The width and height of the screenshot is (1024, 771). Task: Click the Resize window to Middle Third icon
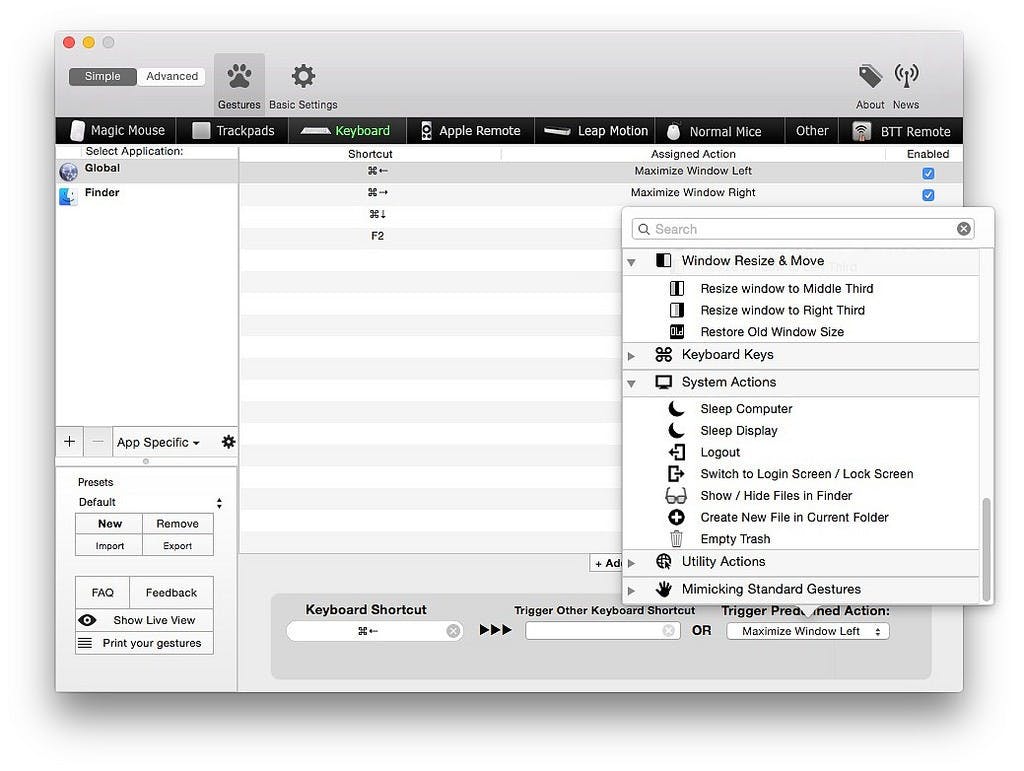[x=677, y=289]
